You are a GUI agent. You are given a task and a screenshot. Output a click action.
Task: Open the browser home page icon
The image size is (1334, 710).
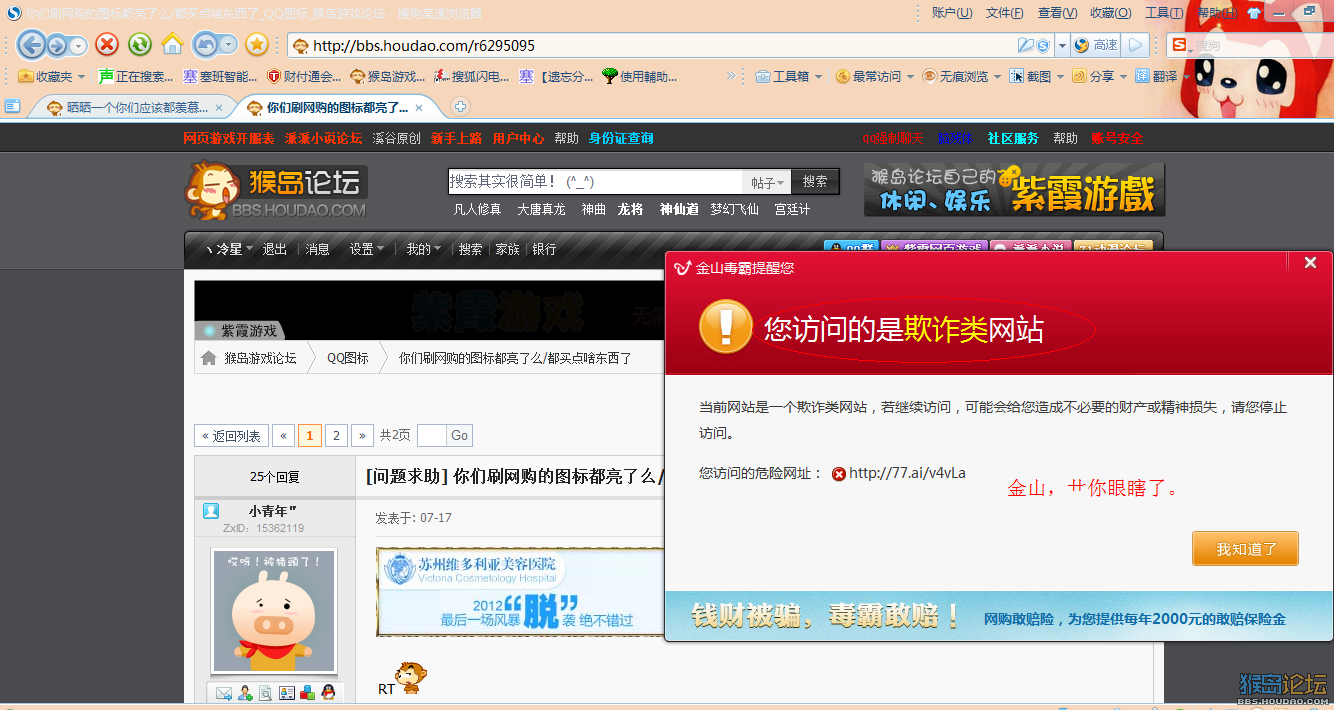(172, 44)
